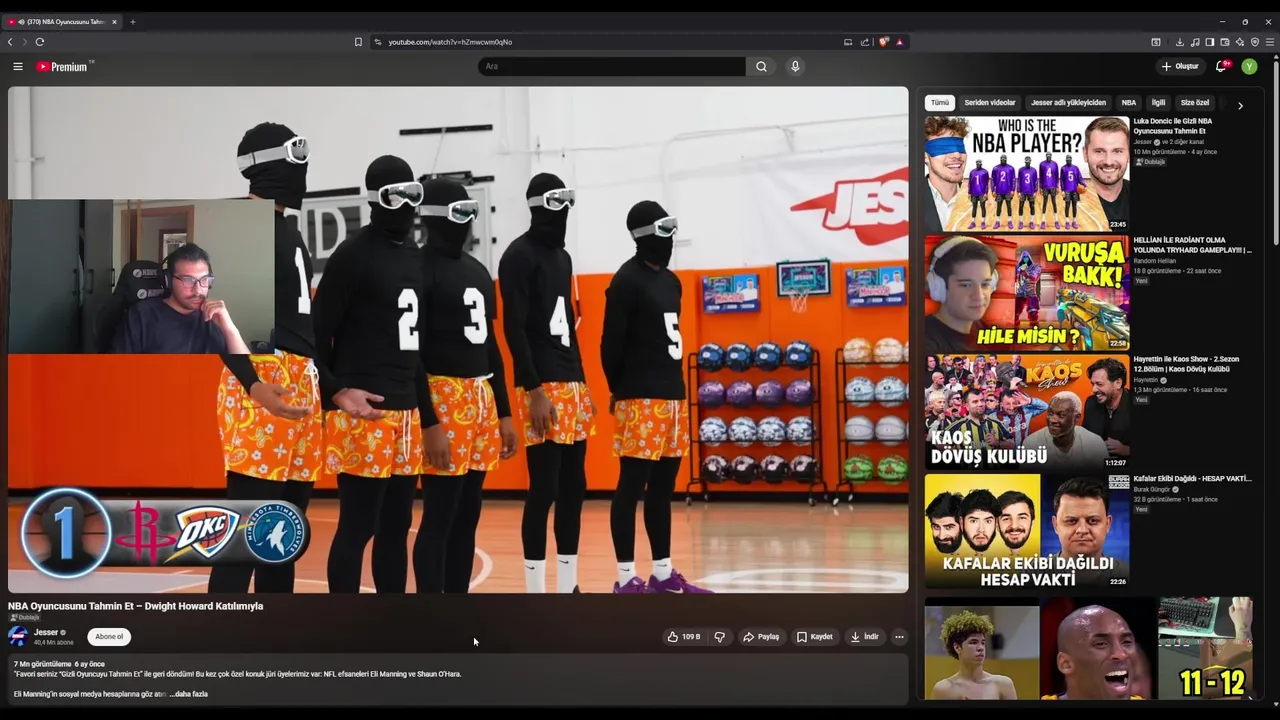Select the İlgili filter chip
Screen dimensions: 1280x720
pyautogui.click(x=1158, y=102)
